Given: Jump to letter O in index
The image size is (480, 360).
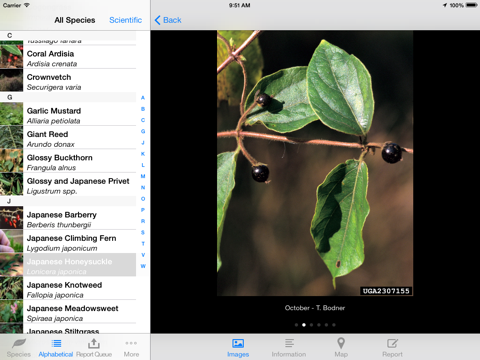Looking at the screenshot, I should tap(143, 199).
